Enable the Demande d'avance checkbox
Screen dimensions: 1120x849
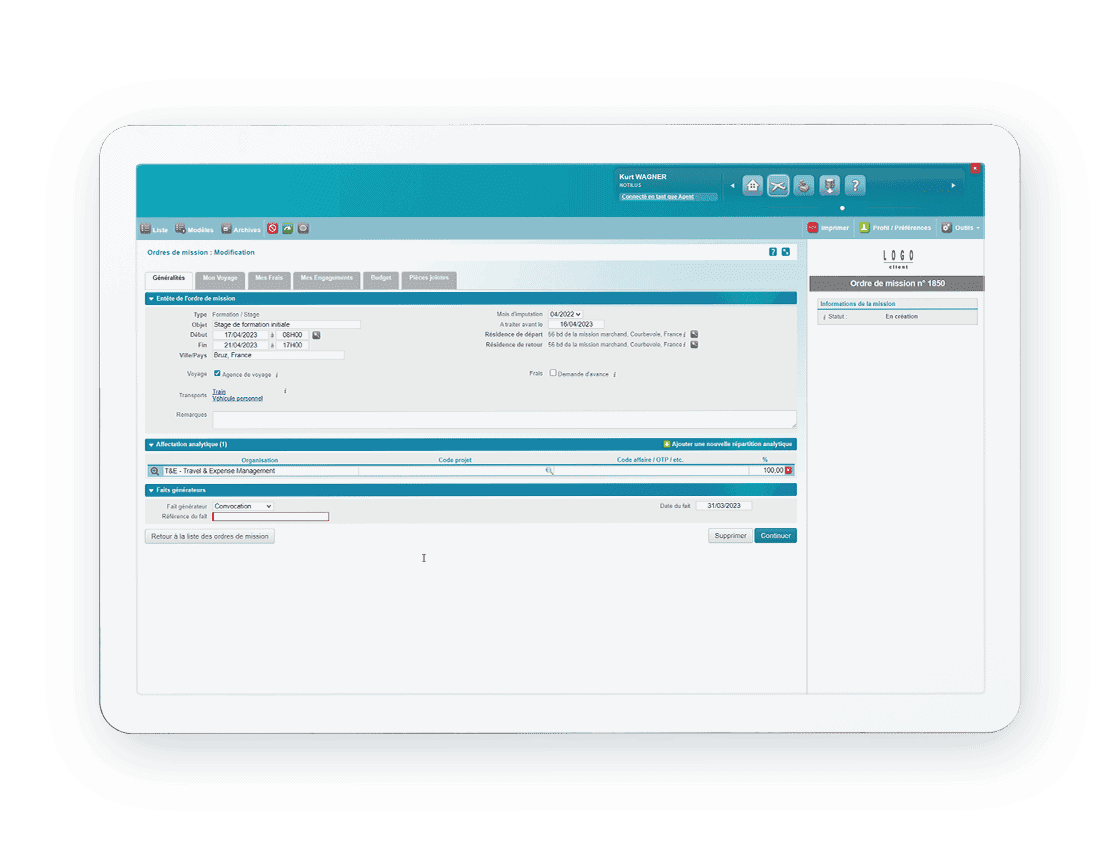(553, 373)
